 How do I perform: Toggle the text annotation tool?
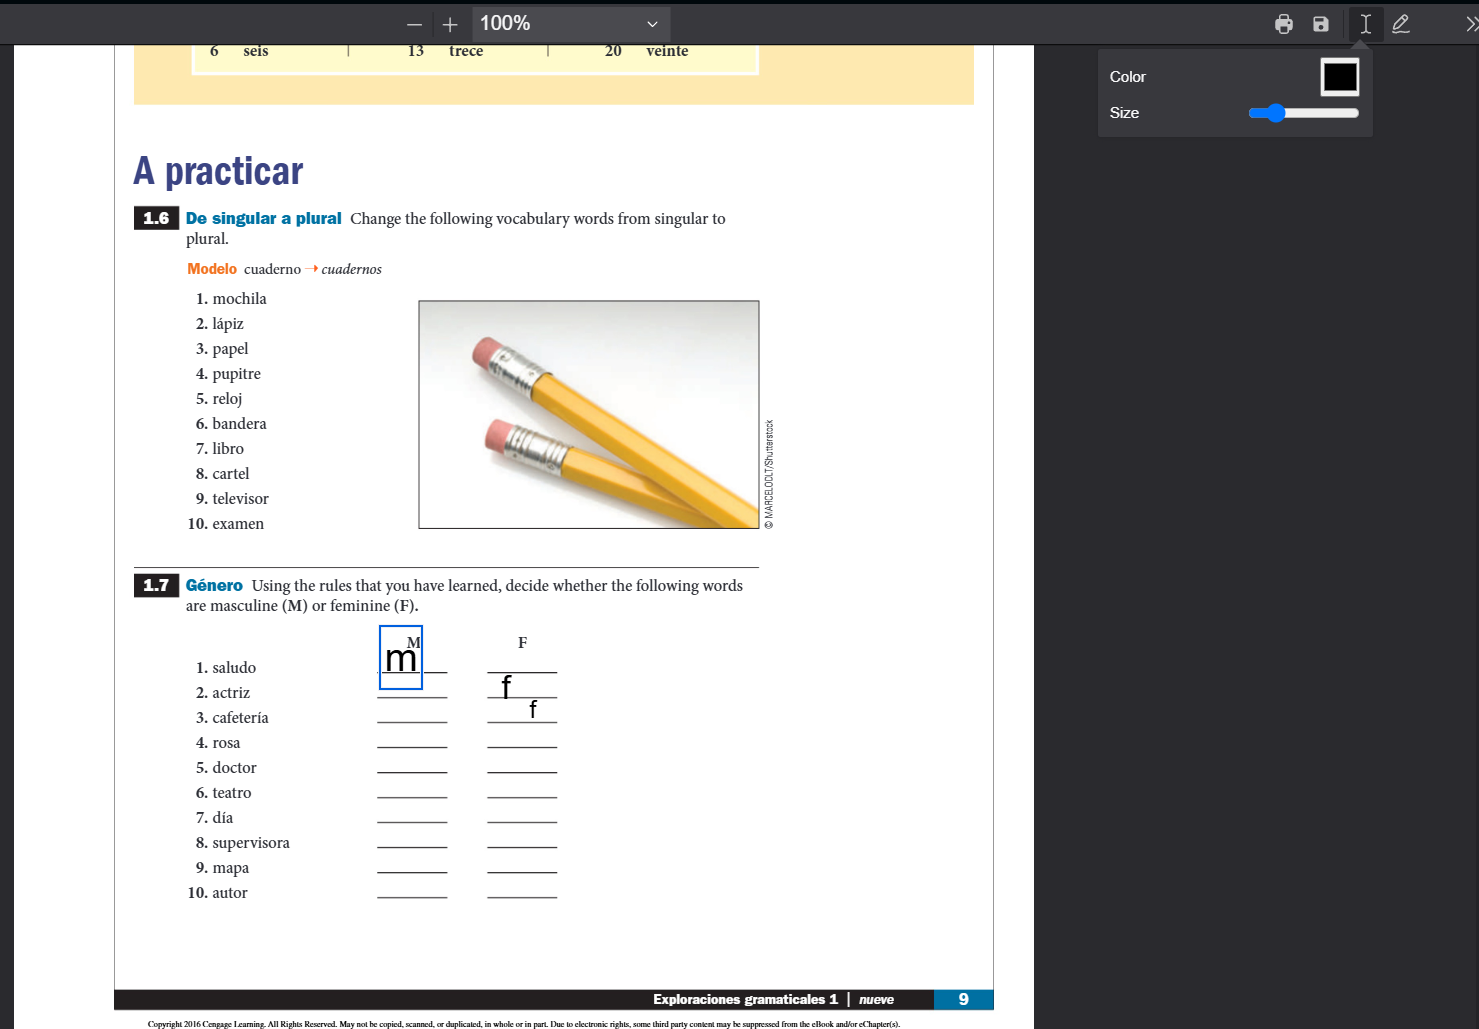coord(1365,24)
